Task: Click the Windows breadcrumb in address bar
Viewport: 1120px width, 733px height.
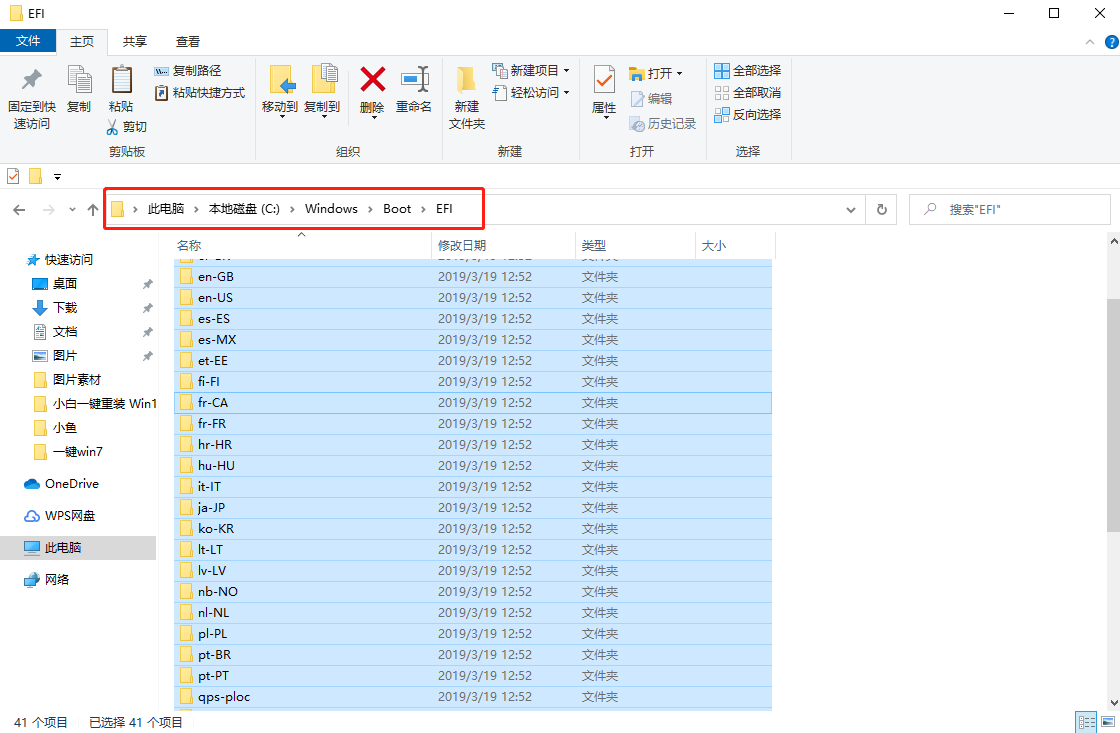Action: pos(331,209)
